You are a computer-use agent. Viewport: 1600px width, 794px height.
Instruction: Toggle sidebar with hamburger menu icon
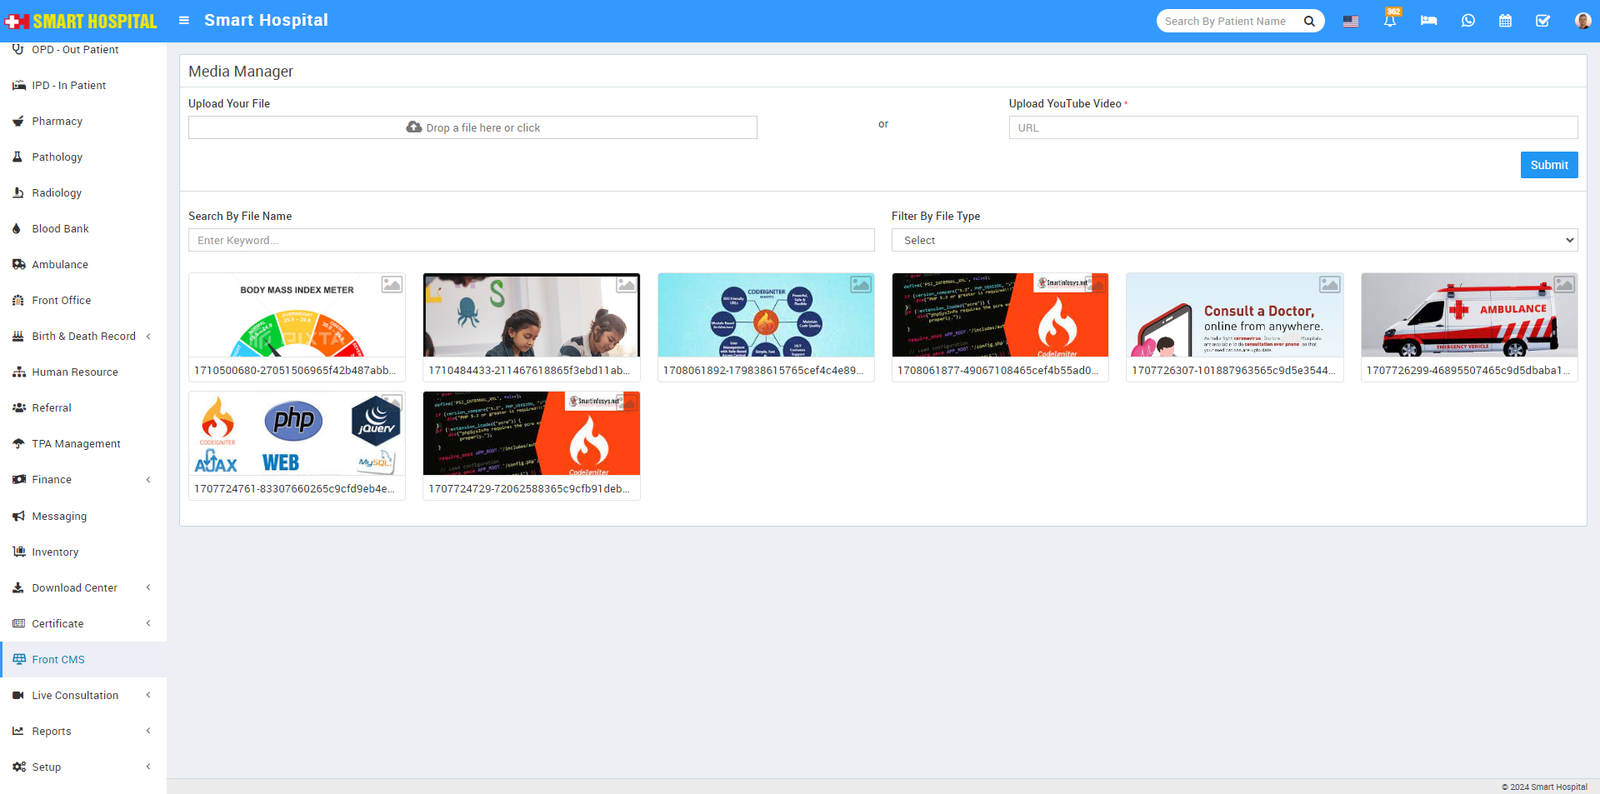pyautogui.click(x=184, y=20)
